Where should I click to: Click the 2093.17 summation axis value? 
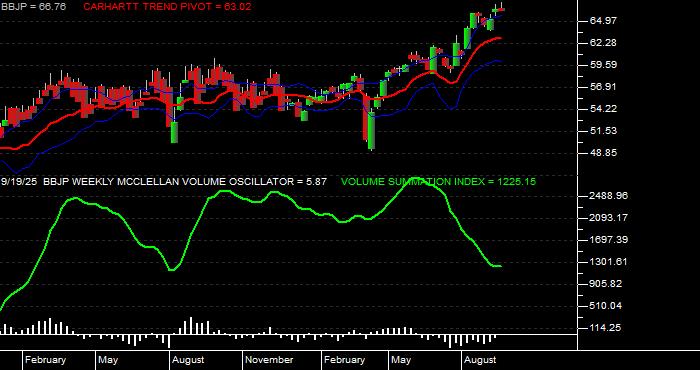coord(607,218)
